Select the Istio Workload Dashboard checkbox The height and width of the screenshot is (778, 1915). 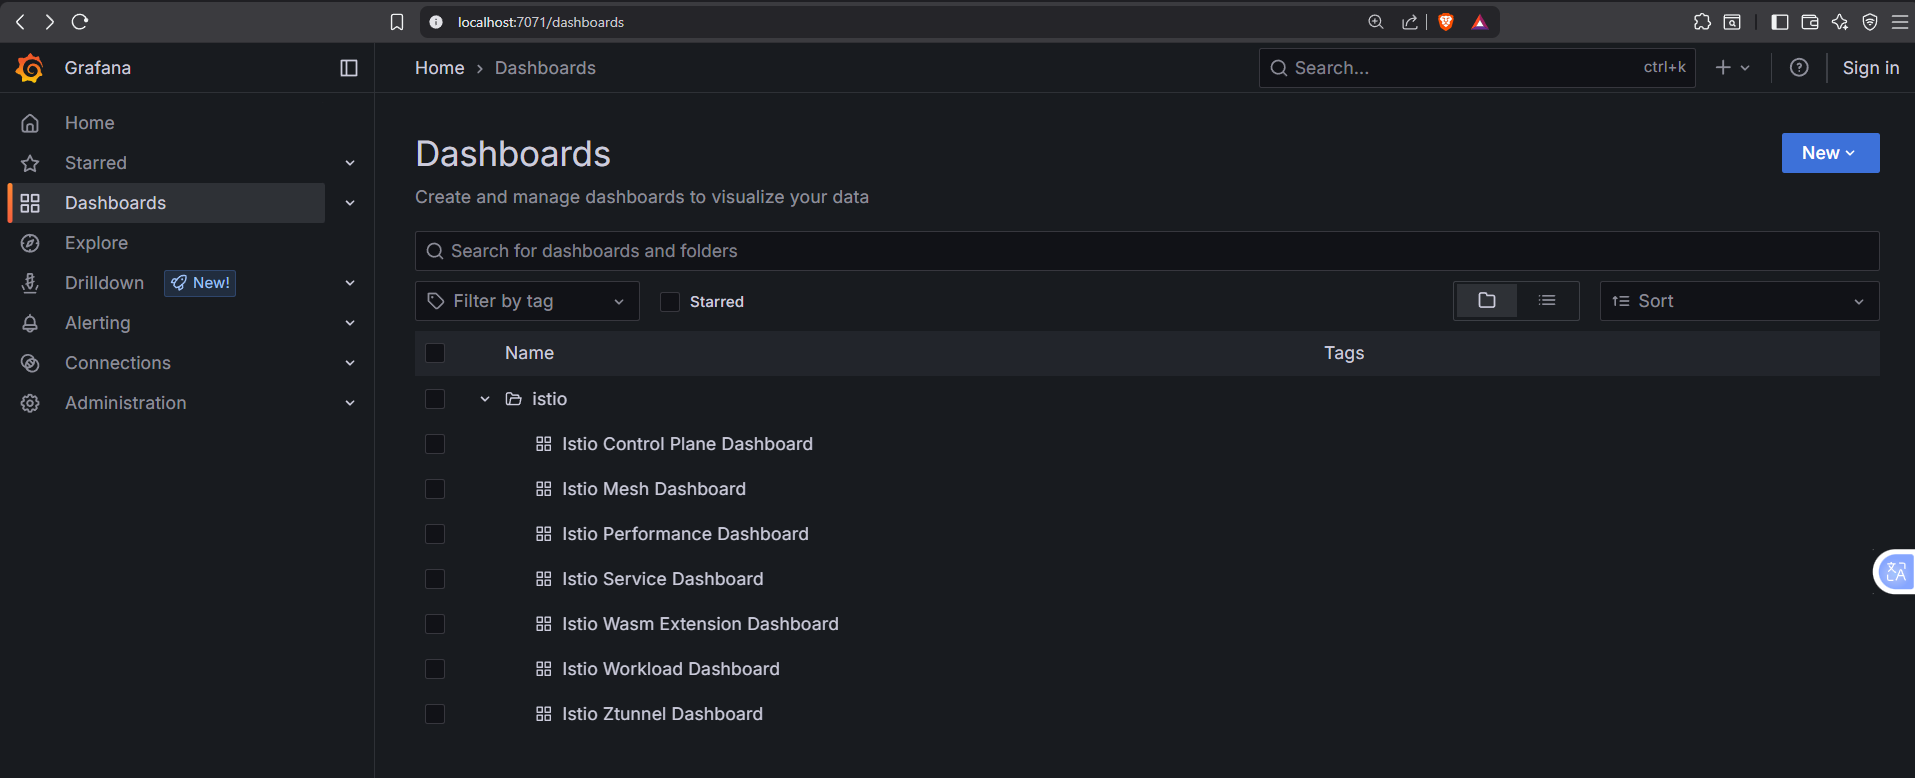click(x=435, y=669)
